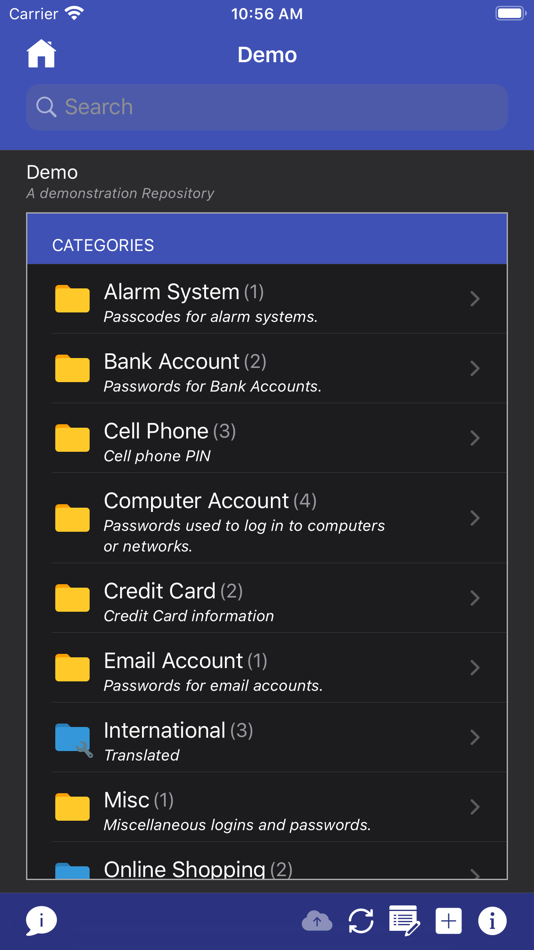Select the Computer Account category title

point(196,501)
